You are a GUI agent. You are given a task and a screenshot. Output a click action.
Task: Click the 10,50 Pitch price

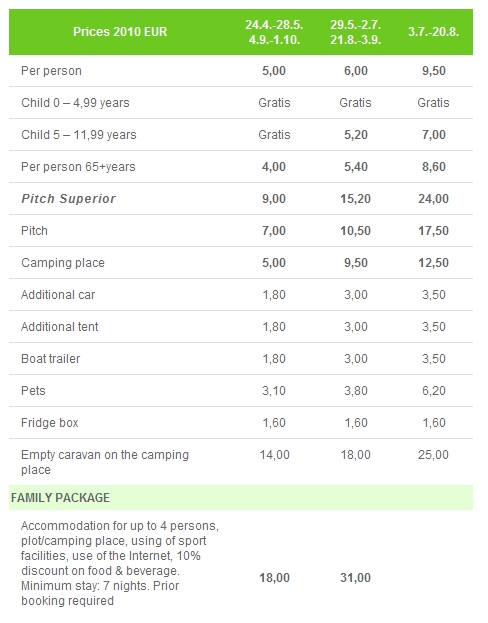click(356, 231)
